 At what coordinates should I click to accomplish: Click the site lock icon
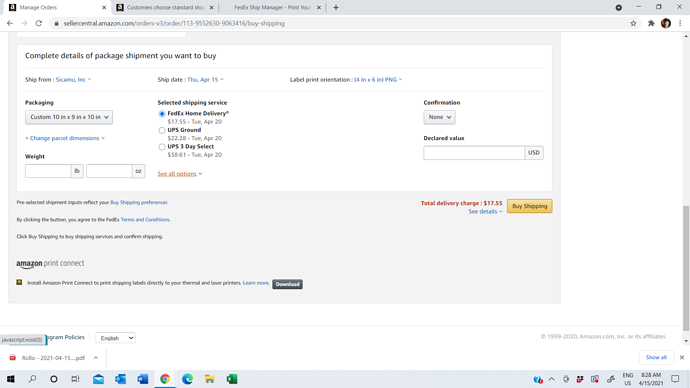click(56, 23)
